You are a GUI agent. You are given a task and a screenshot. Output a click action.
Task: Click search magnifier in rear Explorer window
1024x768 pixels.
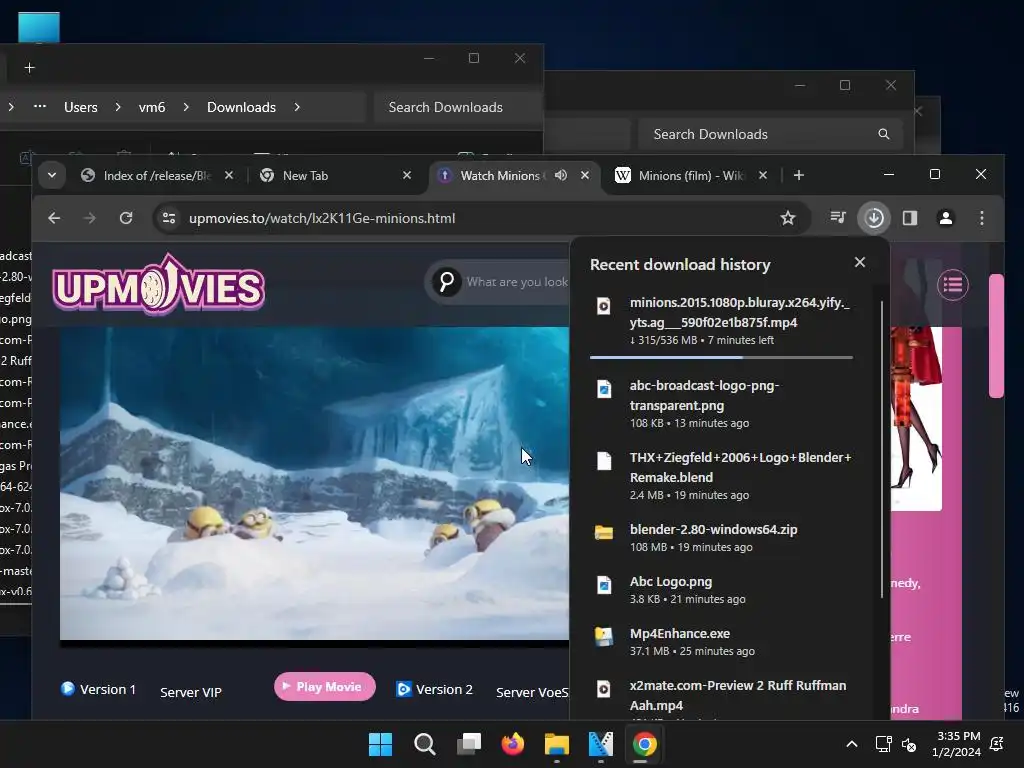(x=884, y=134)
